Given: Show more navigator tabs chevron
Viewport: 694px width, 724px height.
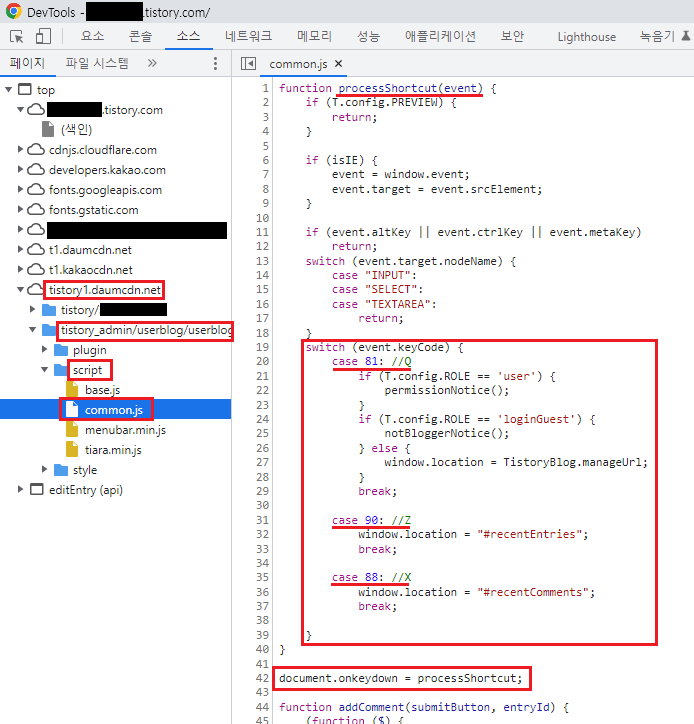Looking at the screenshot, I should point(152,63).
